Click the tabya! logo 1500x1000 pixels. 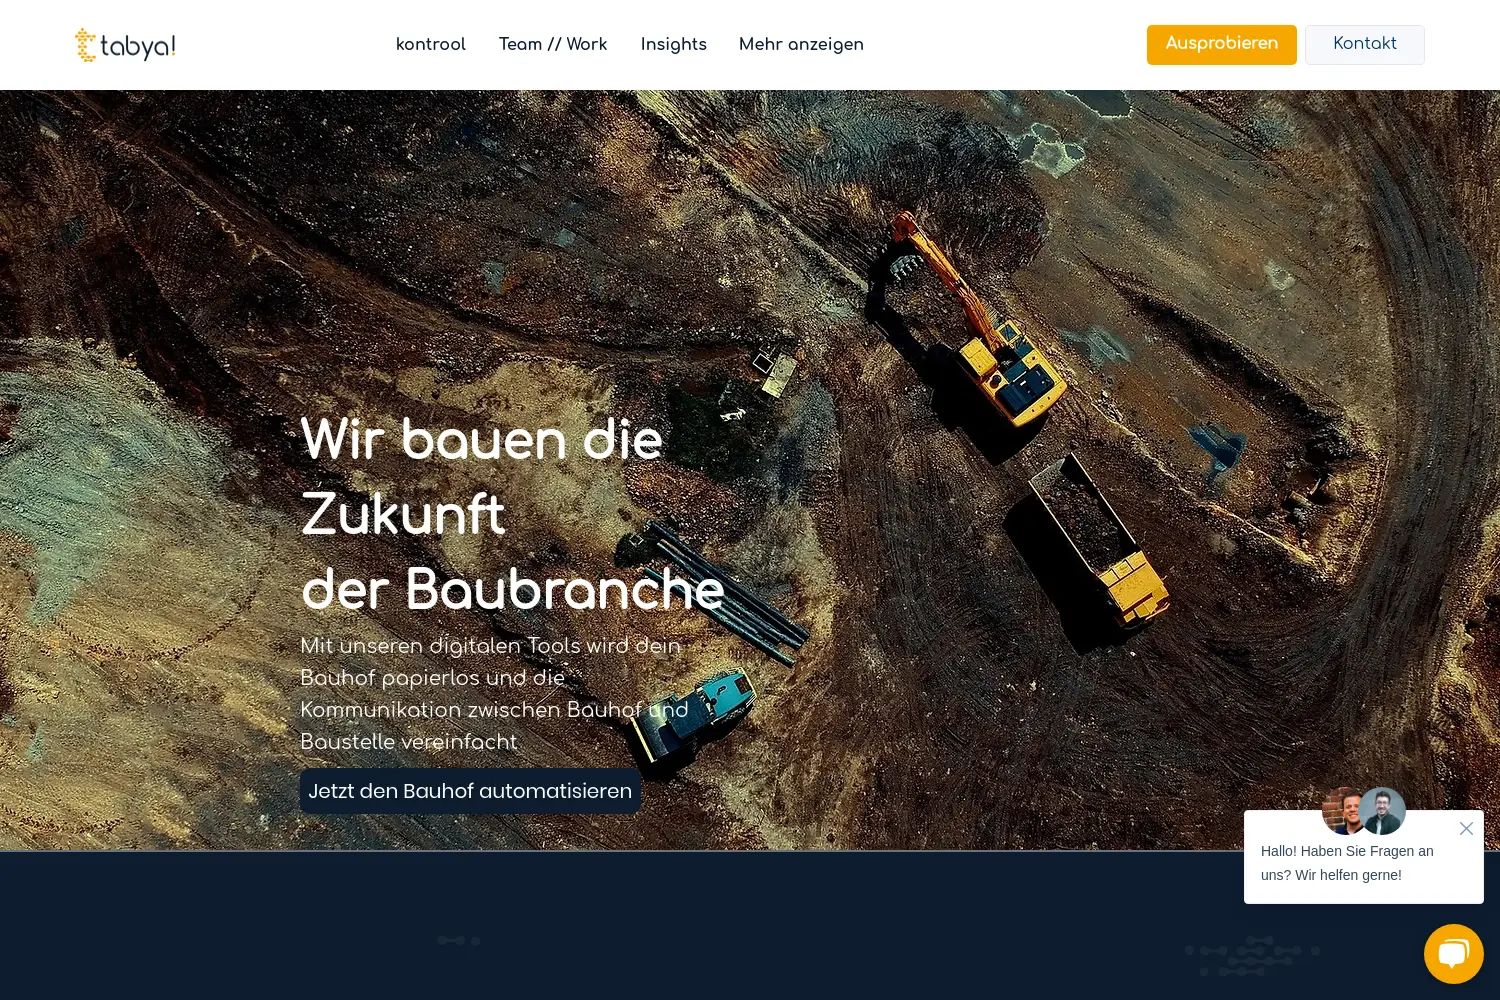pyautogui.click(x=126, y=45)
